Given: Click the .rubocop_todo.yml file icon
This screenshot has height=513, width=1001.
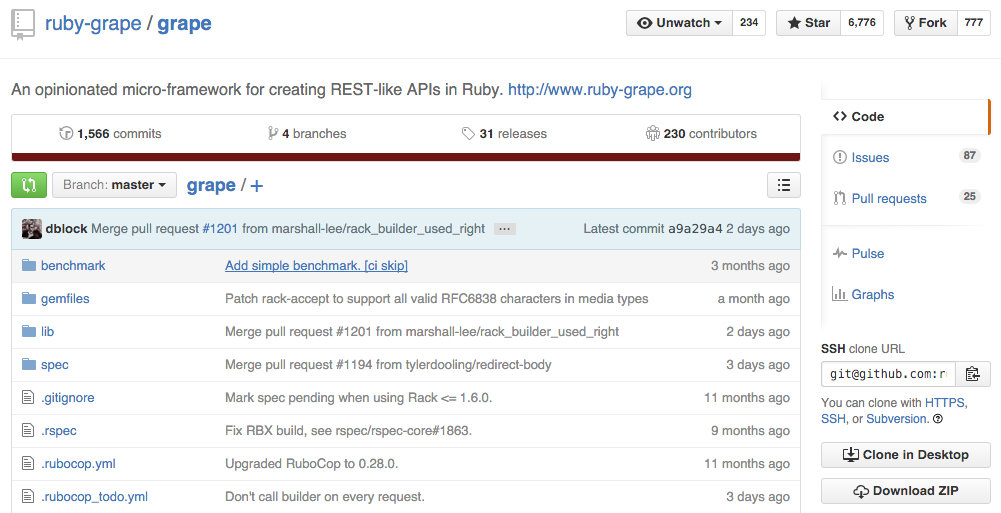Looking at the screenshot, I should tap(28, 497).
